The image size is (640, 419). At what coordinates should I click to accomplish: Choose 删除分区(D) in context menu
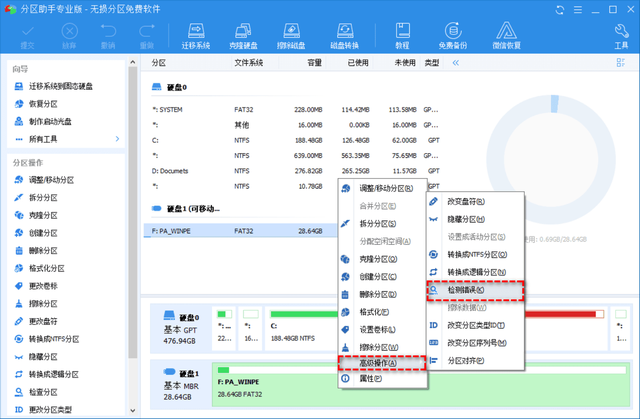point(382,294)
